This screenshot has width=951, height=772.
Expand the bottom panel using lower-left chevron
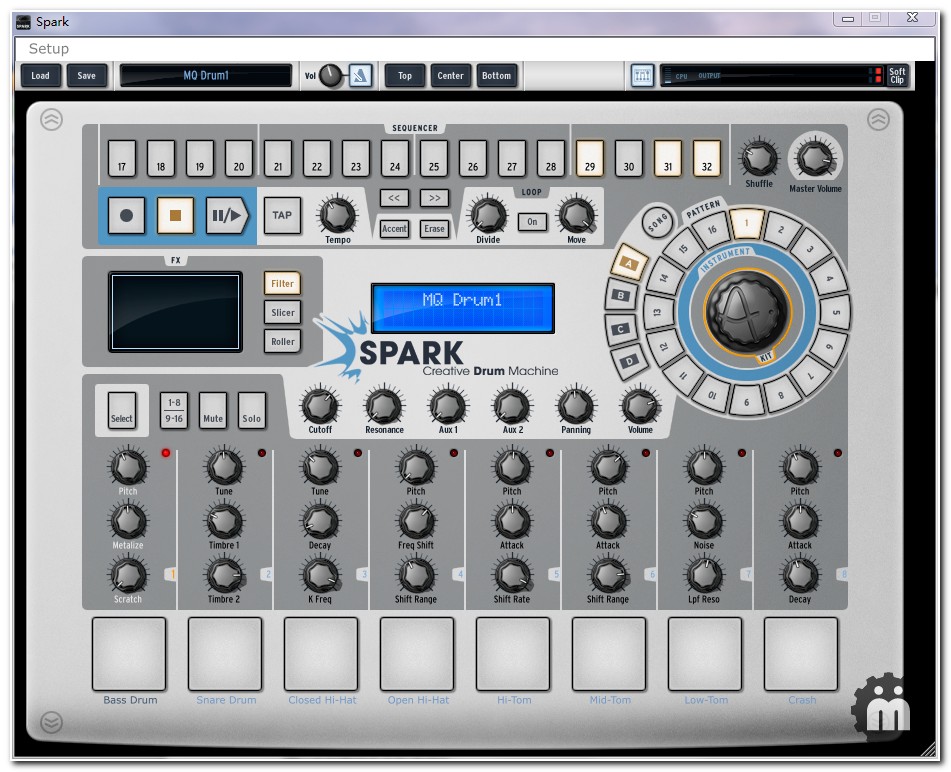pos(52,722)
